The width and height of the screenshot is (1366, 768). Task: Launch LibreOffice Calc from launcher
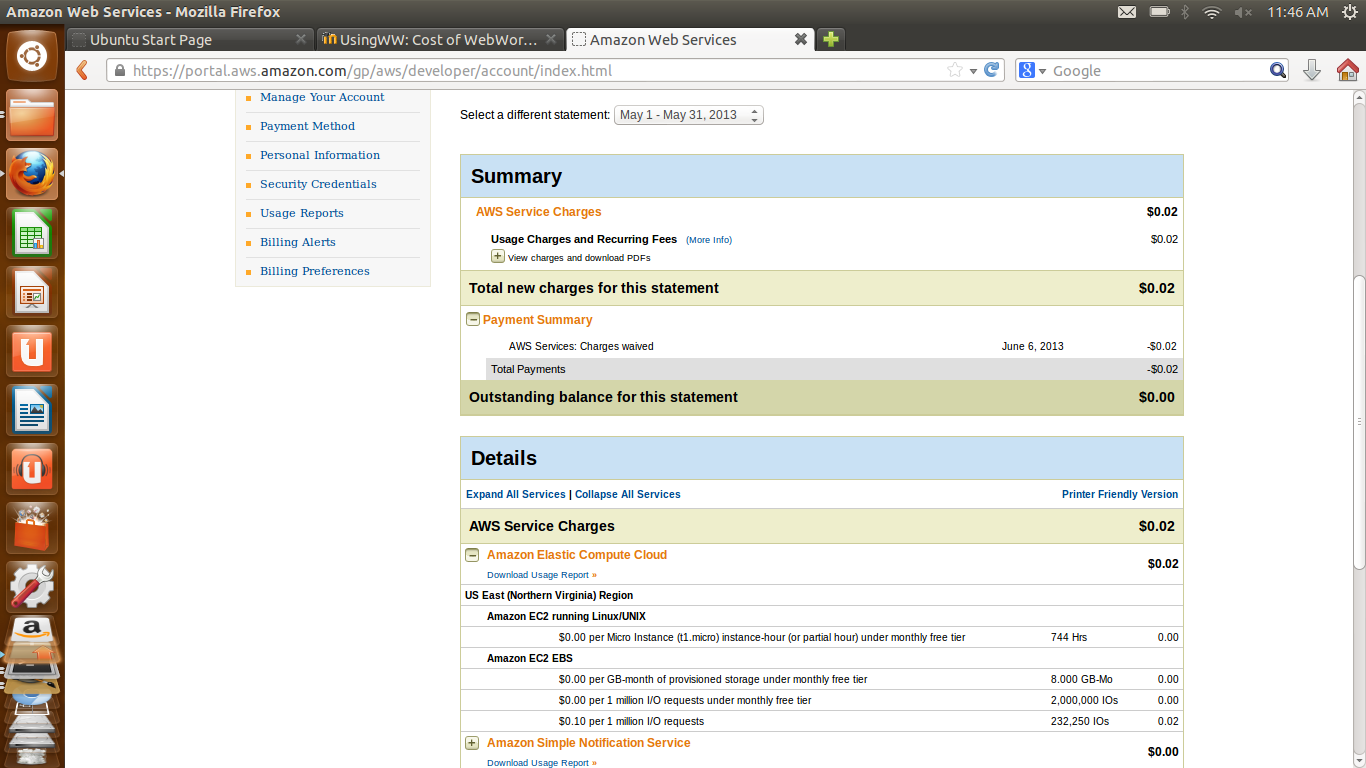[x=32, y=233]
